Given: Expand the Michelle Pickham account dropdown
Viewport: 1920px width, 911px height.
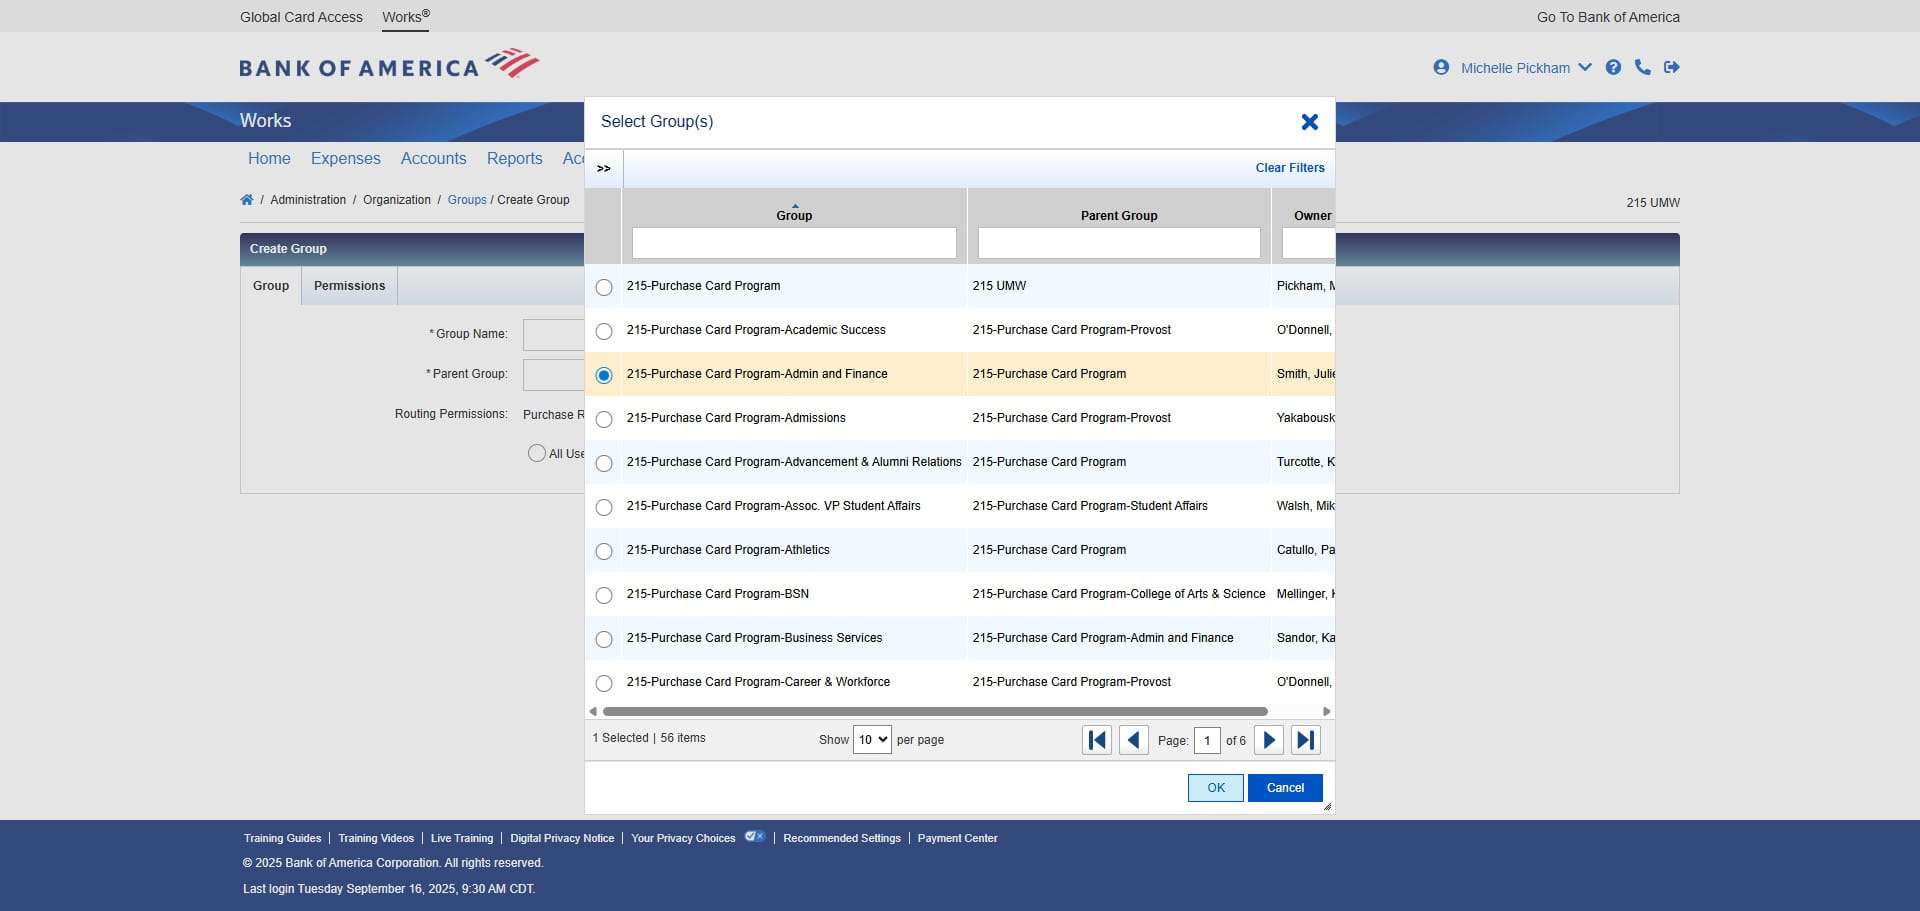Looking at the screenshot, I should [x=1586, y=67].
